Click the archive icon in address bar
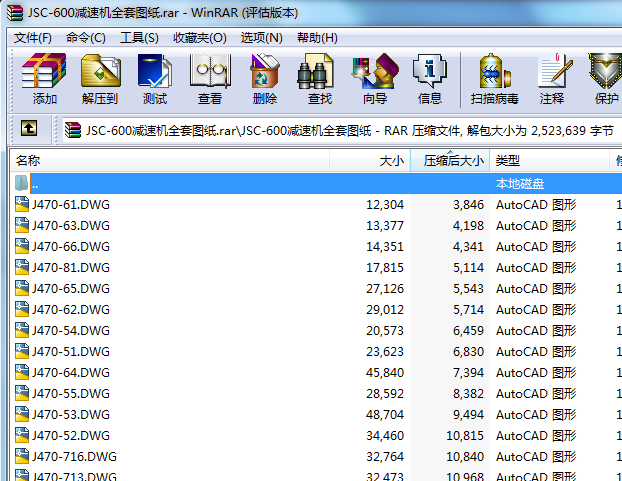 73,130
